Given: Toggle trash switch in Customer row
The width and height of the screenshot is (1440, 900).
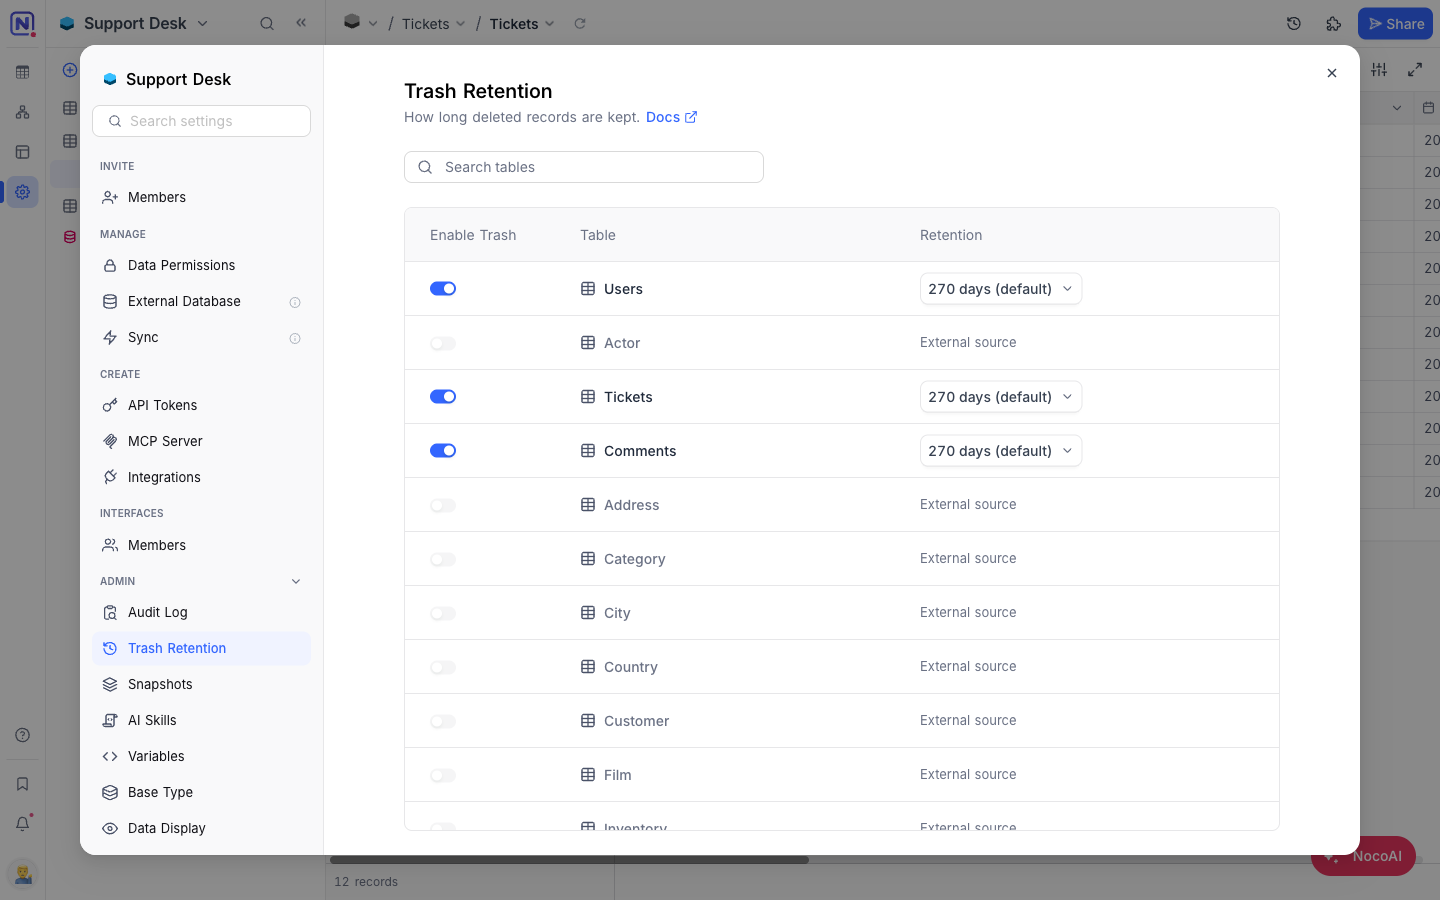Looking at the screenshot, I should tap(443, 721).
